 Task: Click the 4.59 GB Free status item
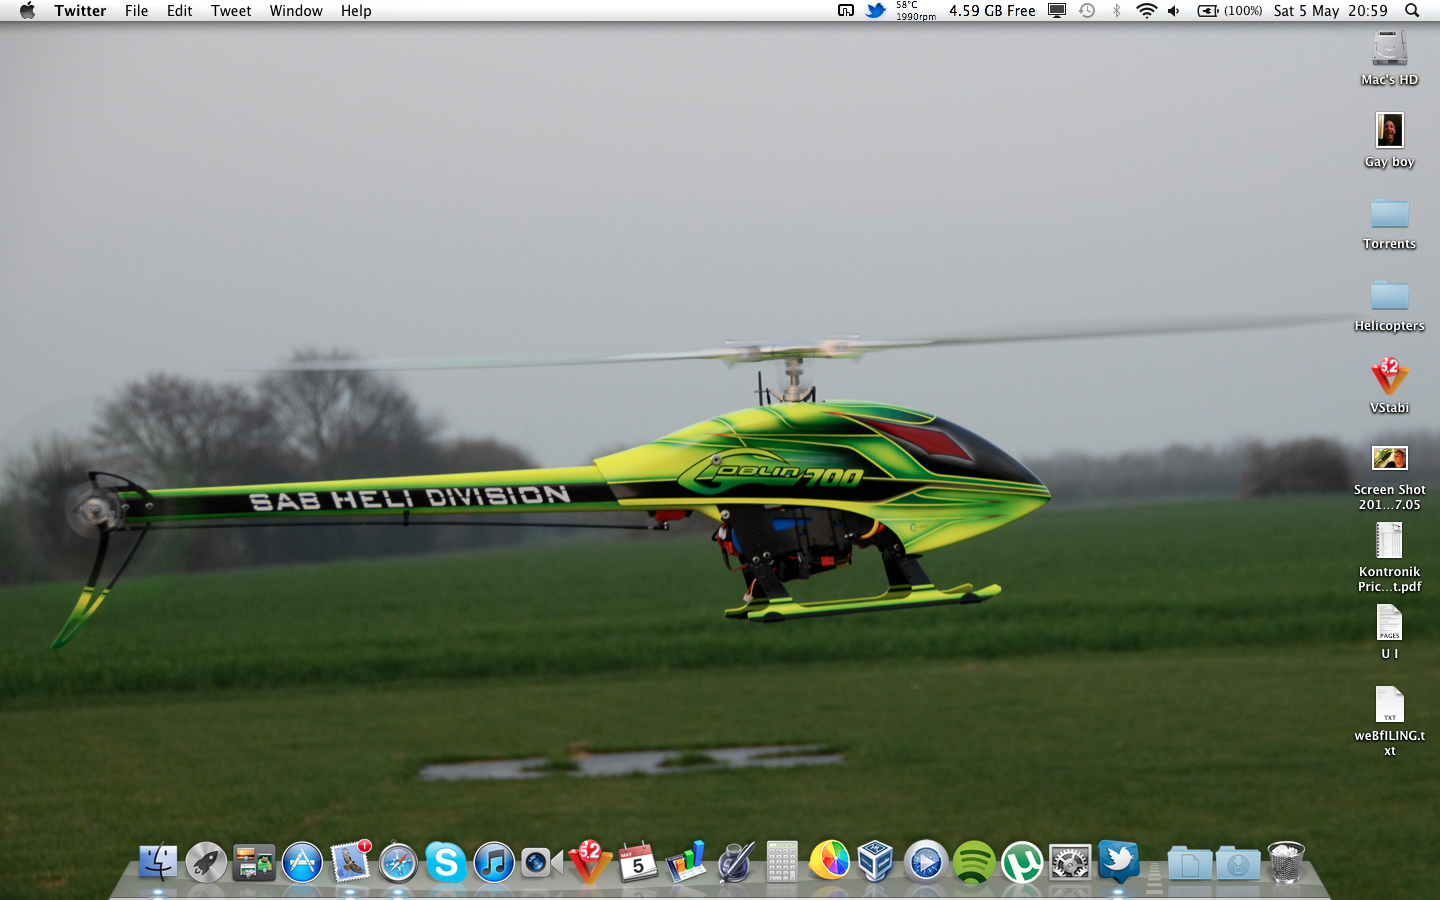(x=992, y=11)
